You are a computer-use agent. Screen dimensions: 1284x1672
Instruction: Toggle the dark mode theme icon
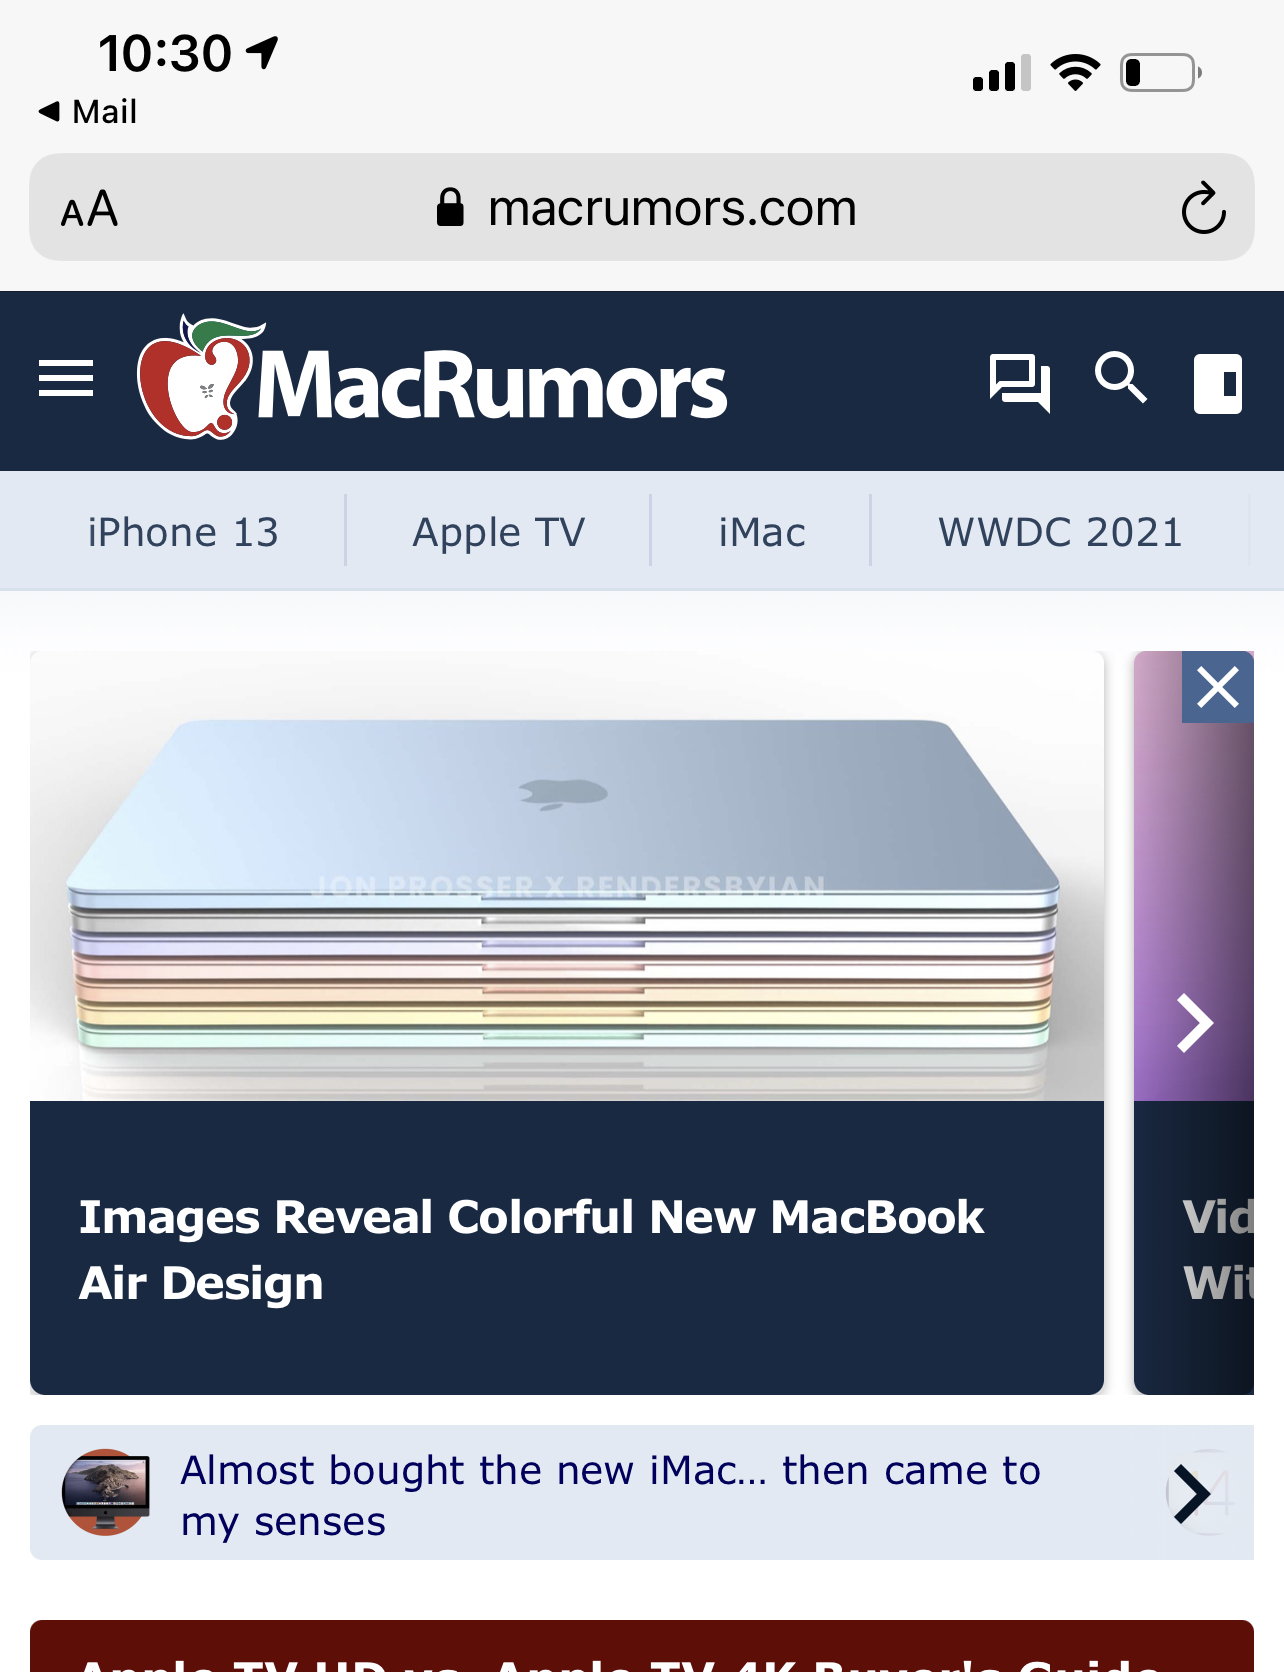coord(1217,383)
